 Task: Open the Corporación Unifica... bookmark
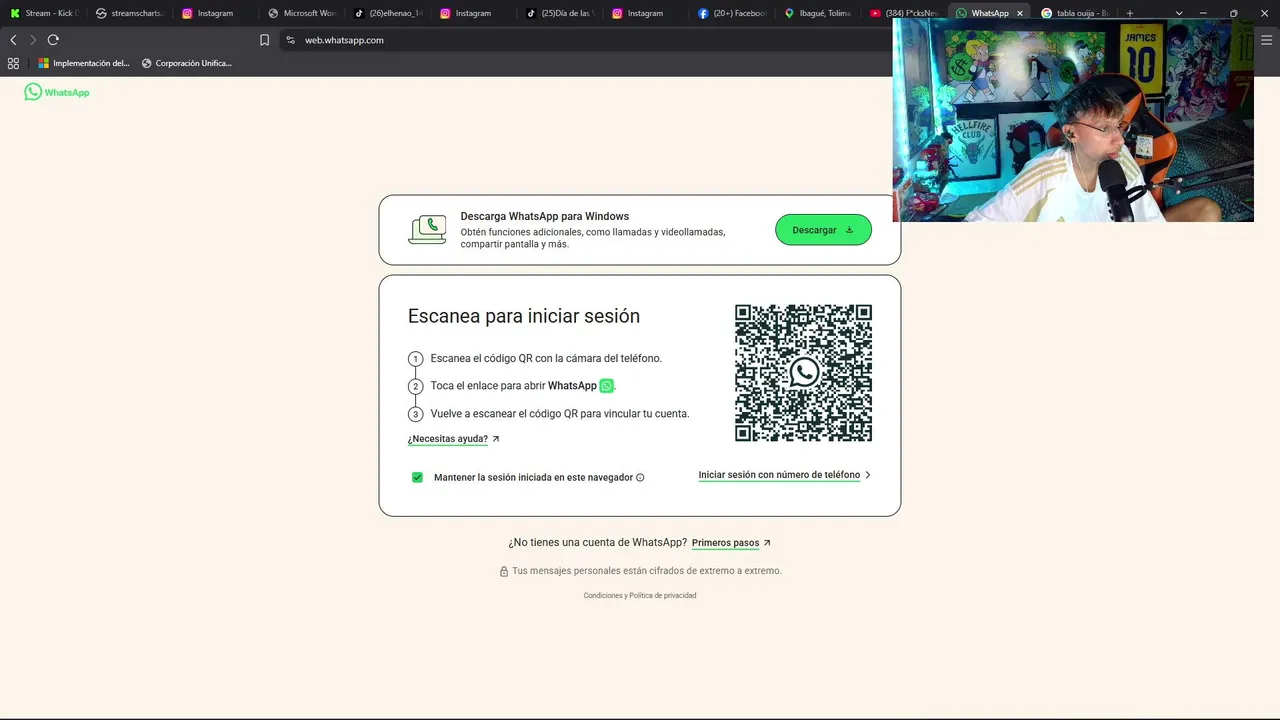click(187, 63)
